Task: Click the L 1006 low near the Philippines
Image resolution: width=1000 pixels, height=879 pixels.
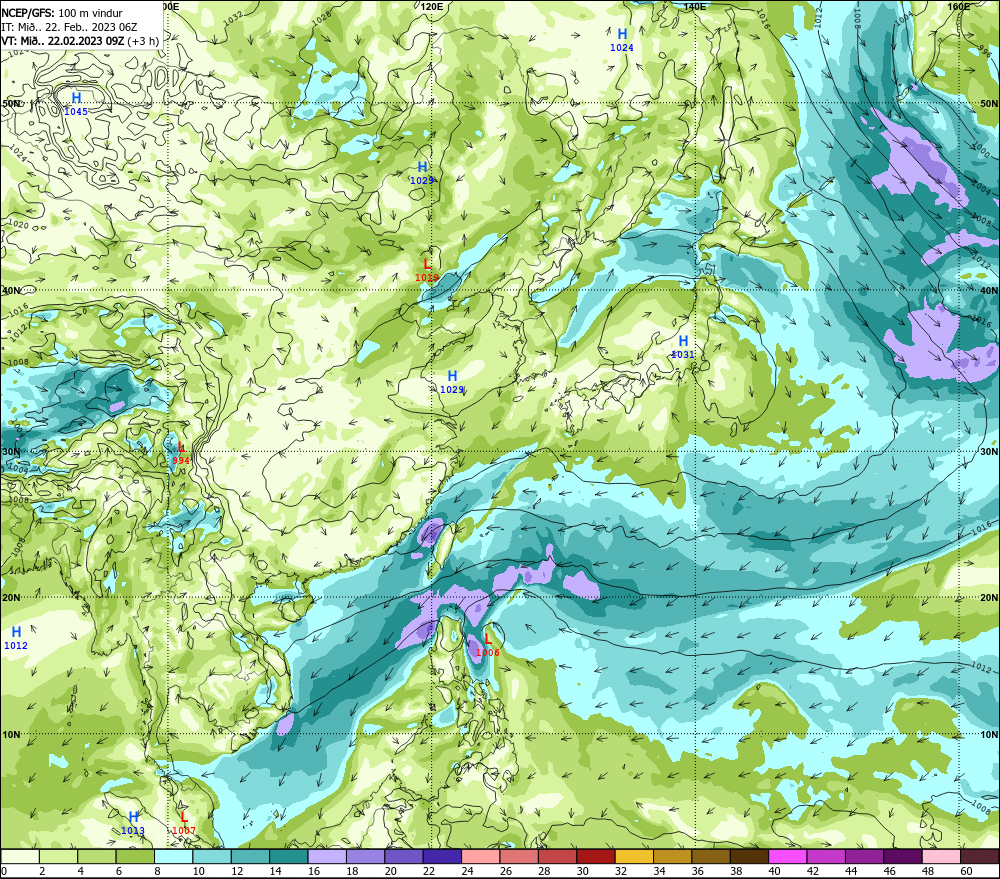Action: click(488, 645)
